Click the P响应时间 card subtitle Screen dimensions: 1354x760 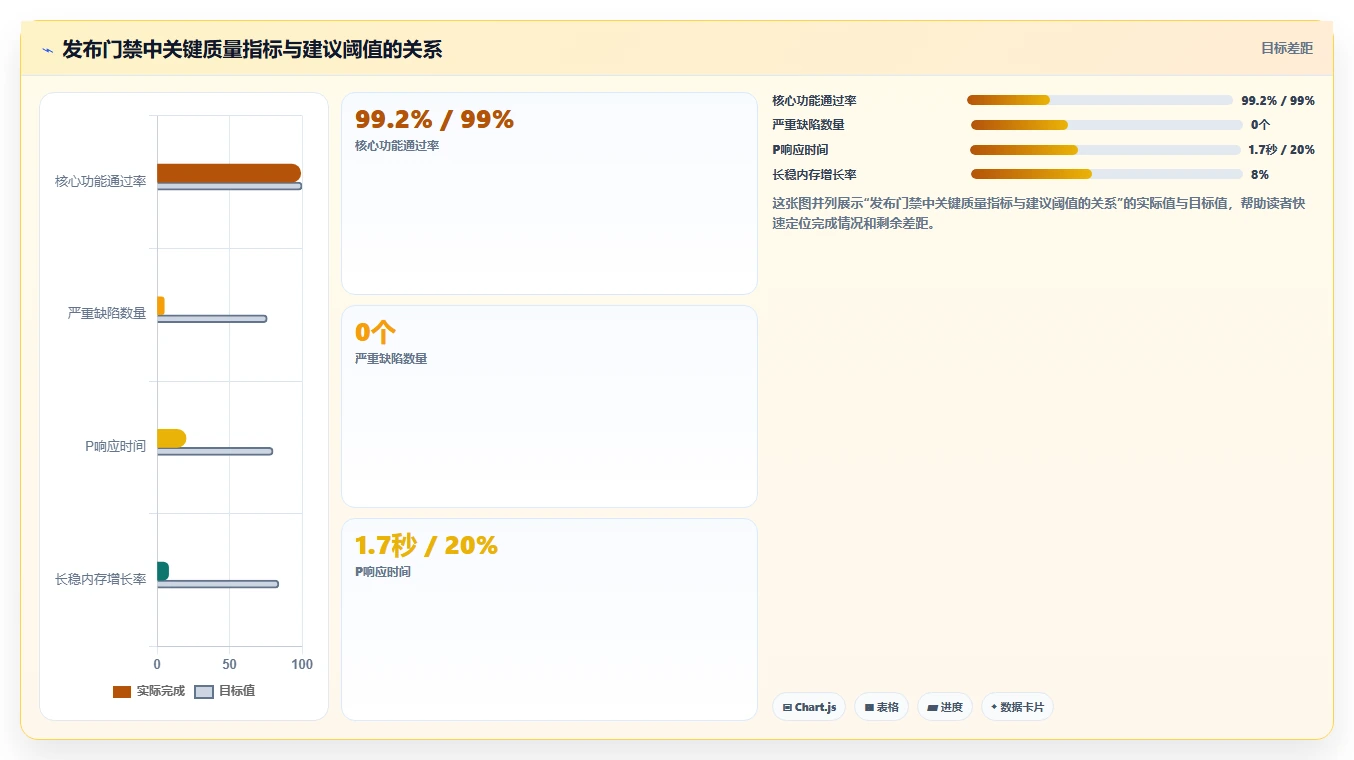pos(383,572)
